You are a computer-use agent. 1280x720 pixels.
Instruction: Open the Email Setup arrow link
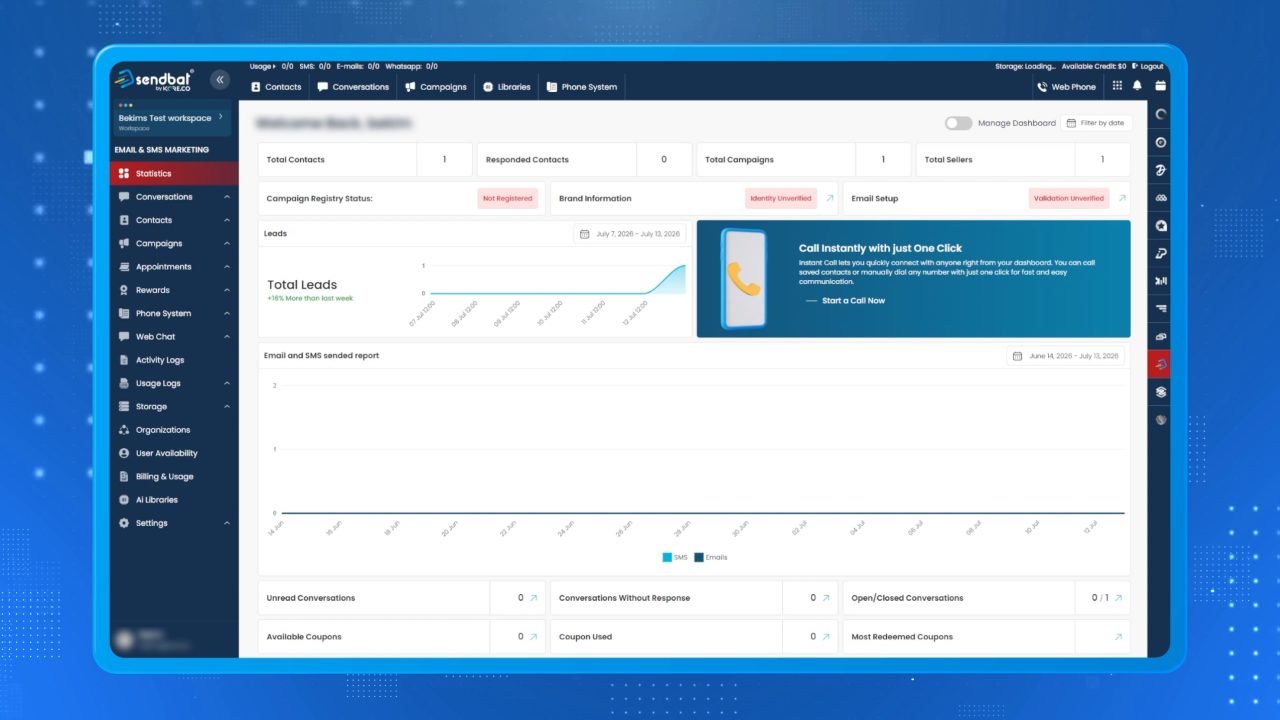point(1122,198)
